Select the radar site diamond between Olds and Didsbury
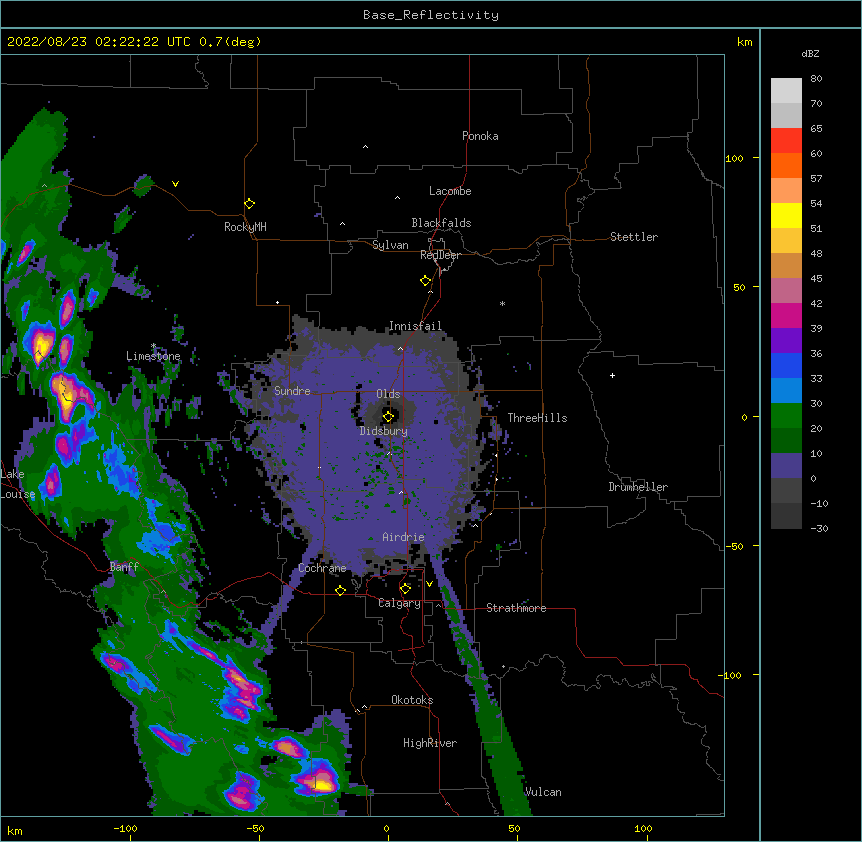The width and height of the screenshot is (862, 842). [388, 416]
